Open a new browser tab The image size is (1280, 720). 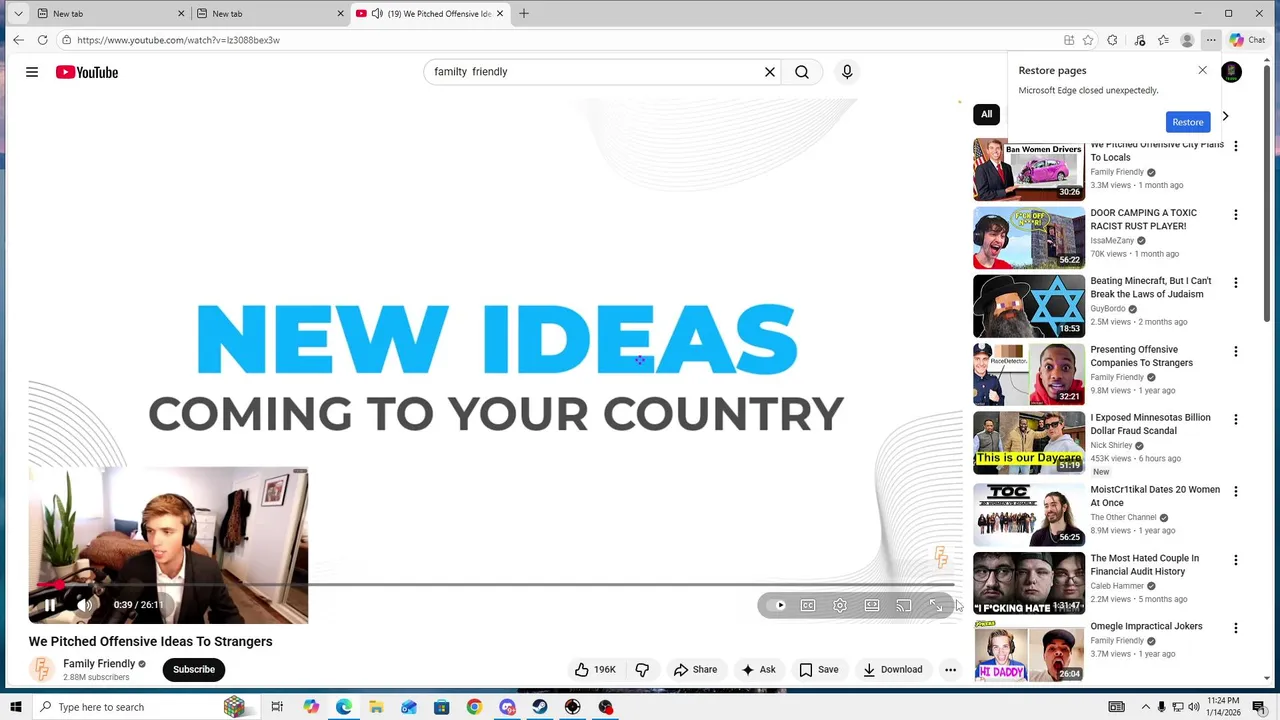524,13
